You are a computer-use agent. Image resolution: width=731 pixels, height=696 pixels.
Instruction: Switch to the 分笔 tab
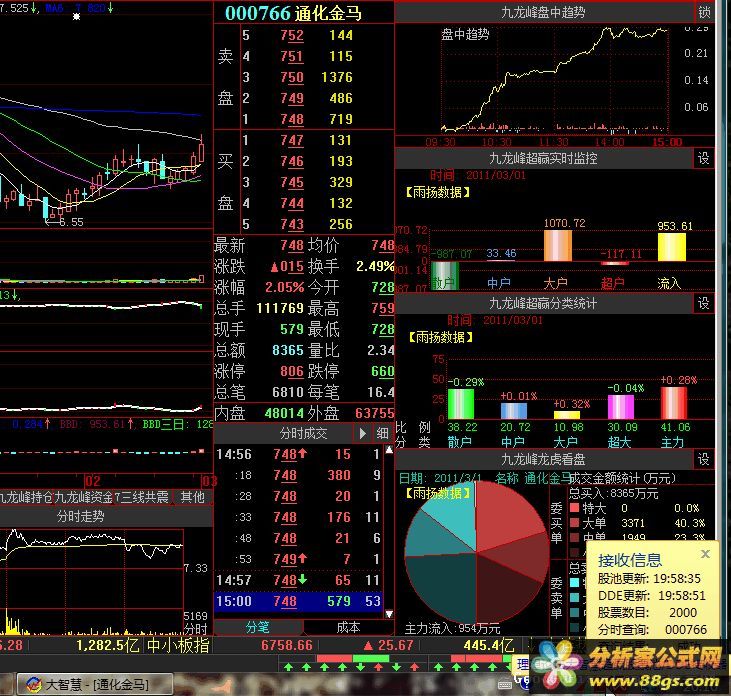pos(258,627)
